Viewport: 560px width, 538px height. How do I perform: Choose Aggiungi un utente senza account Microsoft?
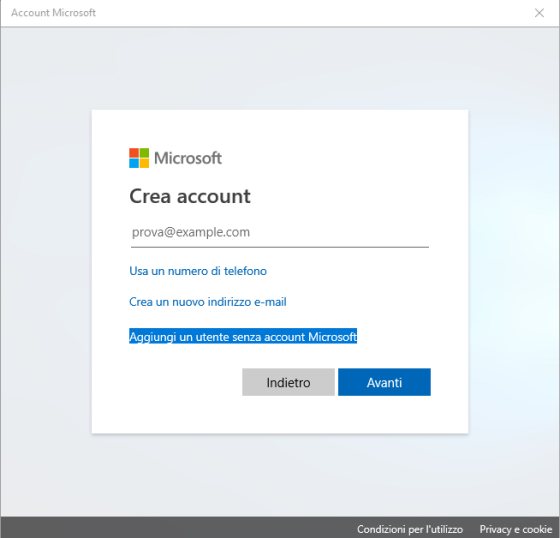pyautogui.click(x=243, y=337)
